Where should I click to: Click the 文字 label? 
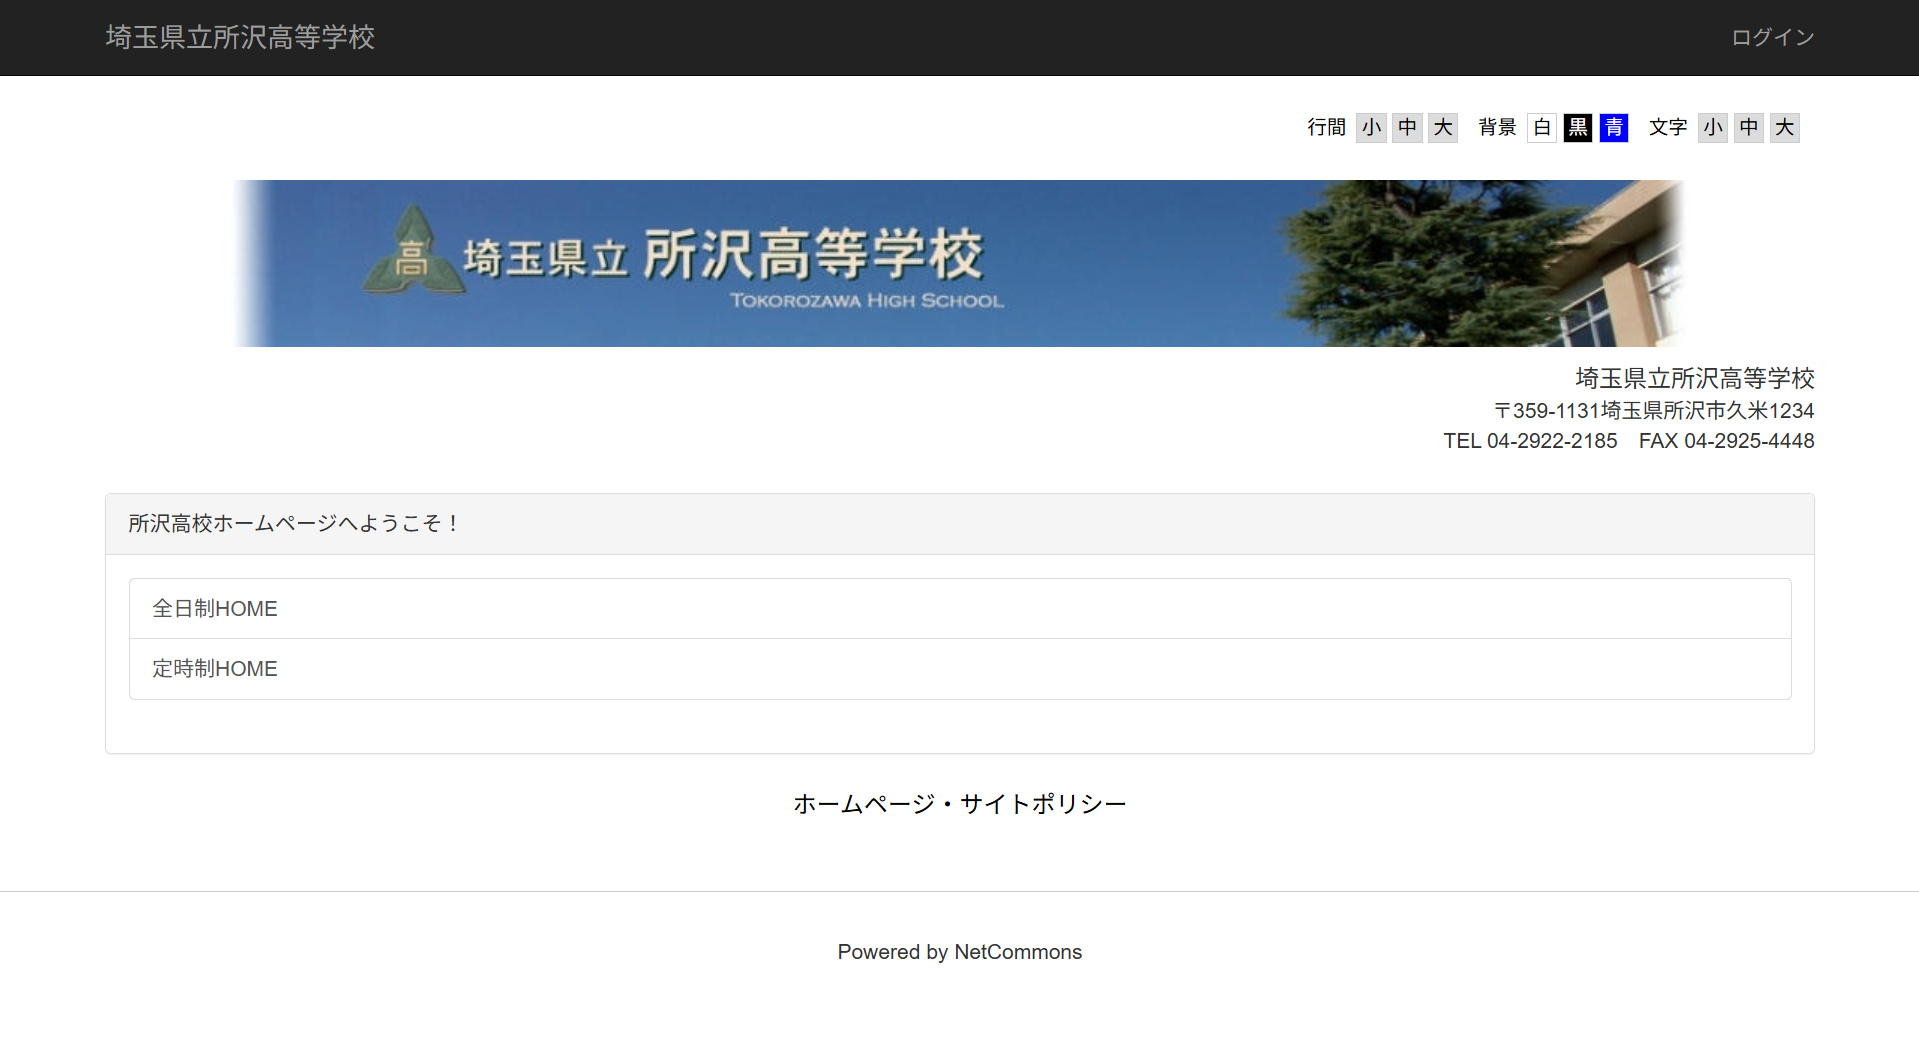click(1669, 127)
